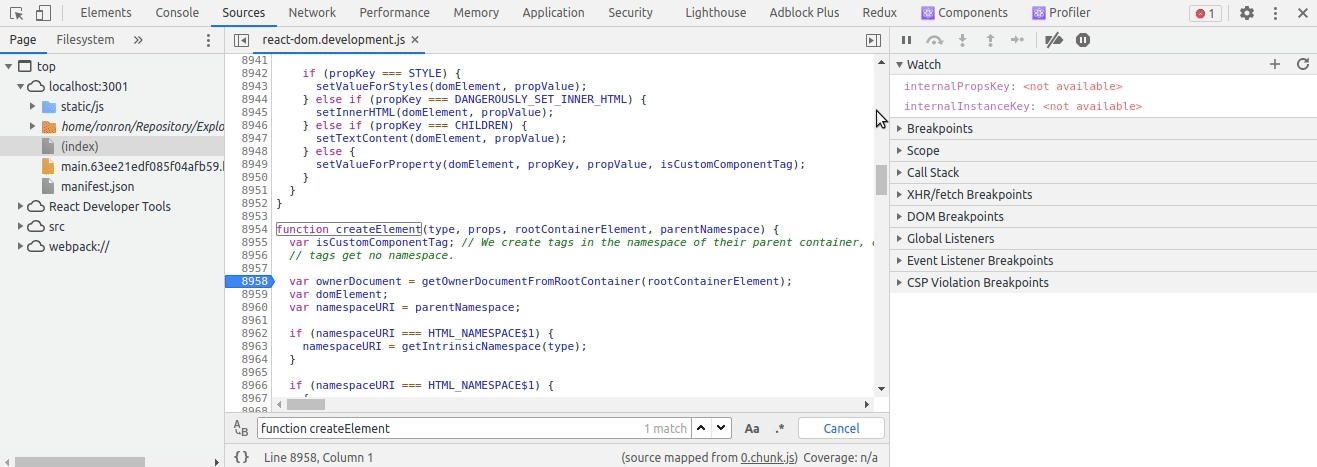
Task: Step over next function call
Action: pos(935,40)
